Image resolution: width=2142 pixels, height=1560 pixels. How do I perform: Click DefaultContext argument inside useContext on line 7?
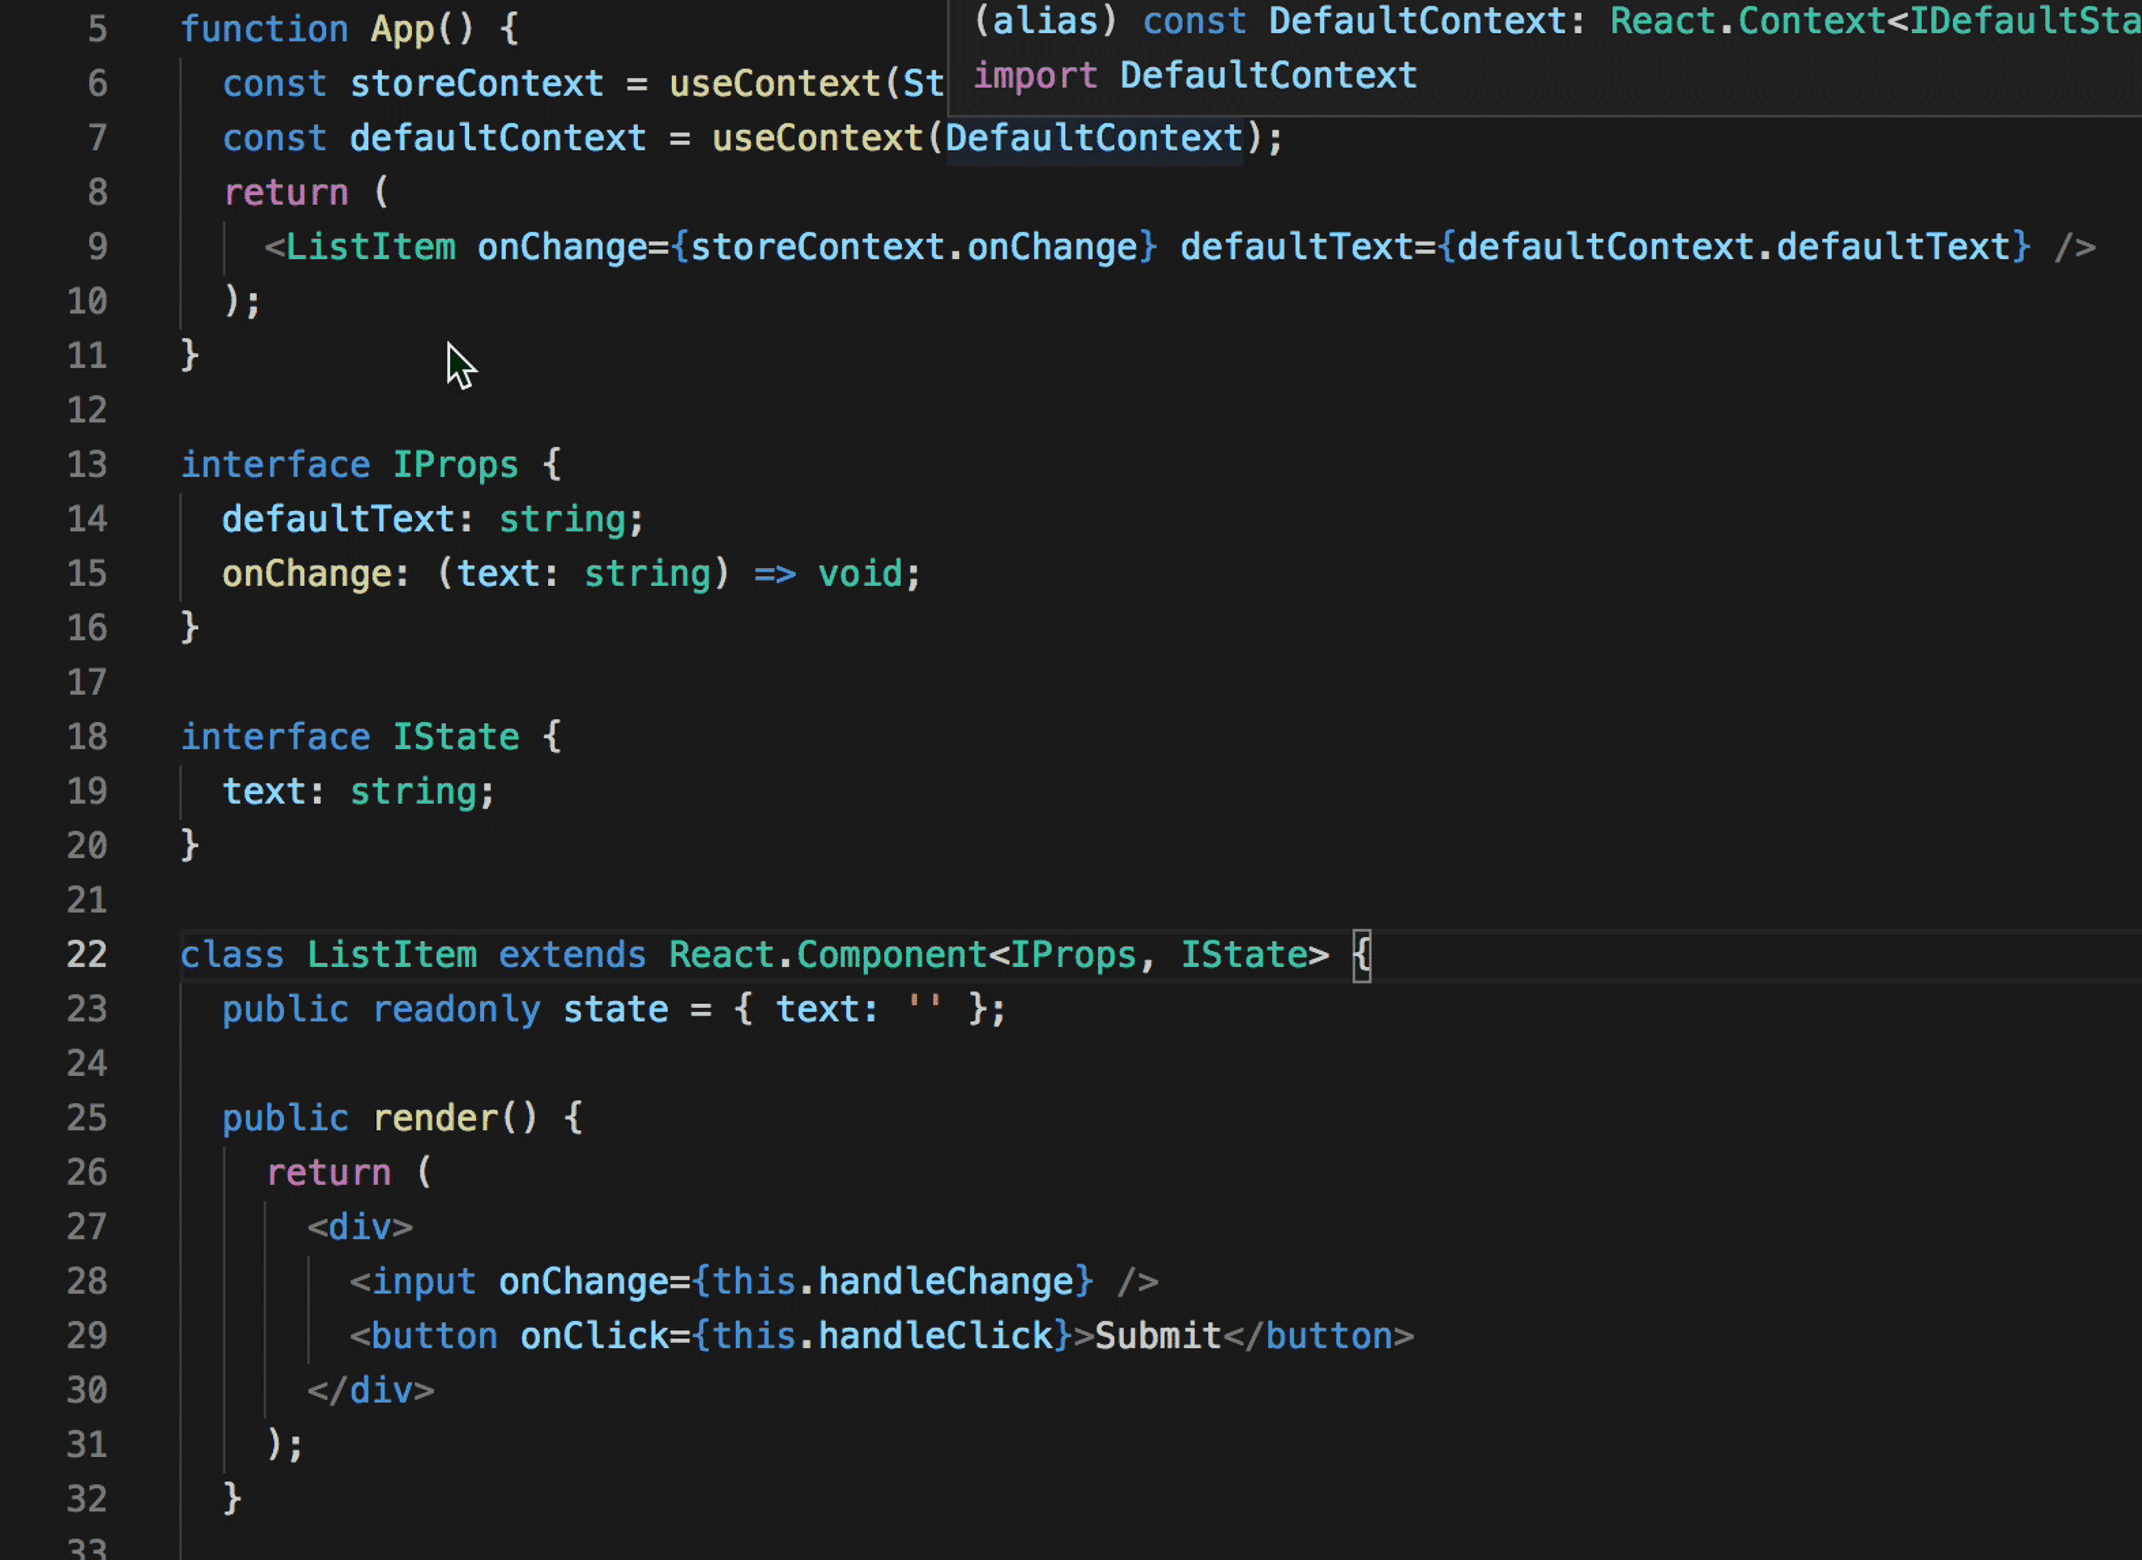[1093, 138]
